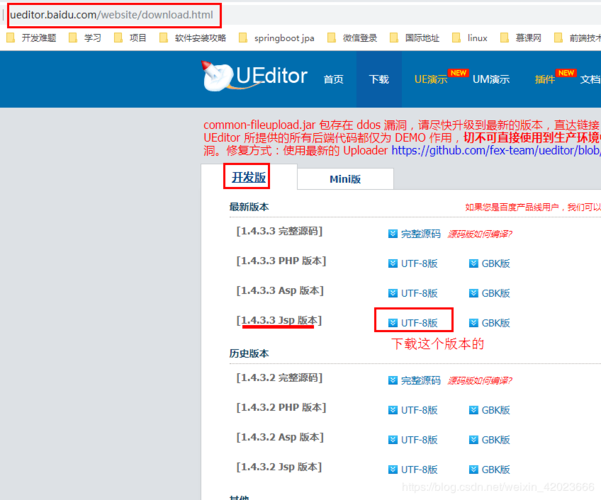Image resolution: width=601 pixels, height=500 pixels.
Task: Select the [1.4.3.3 Jsp 版本] row label
Action: pyautogui.click(x=279, y=320)
